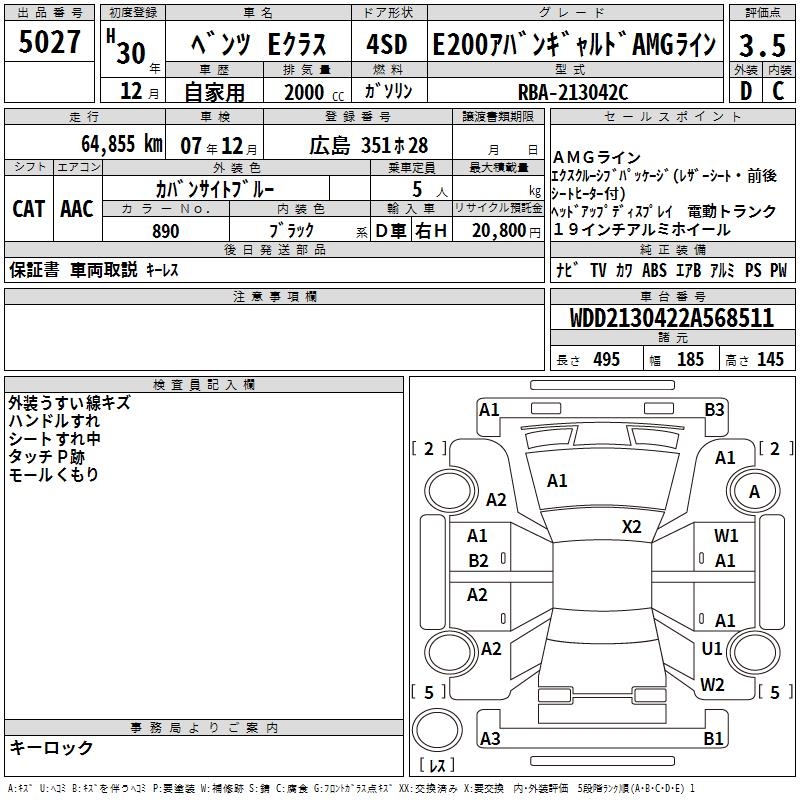The width and height of the screenshot is (800, 800).
Task: Click sales point ヘッドアップディスプレイ
Action: [612, 211]
